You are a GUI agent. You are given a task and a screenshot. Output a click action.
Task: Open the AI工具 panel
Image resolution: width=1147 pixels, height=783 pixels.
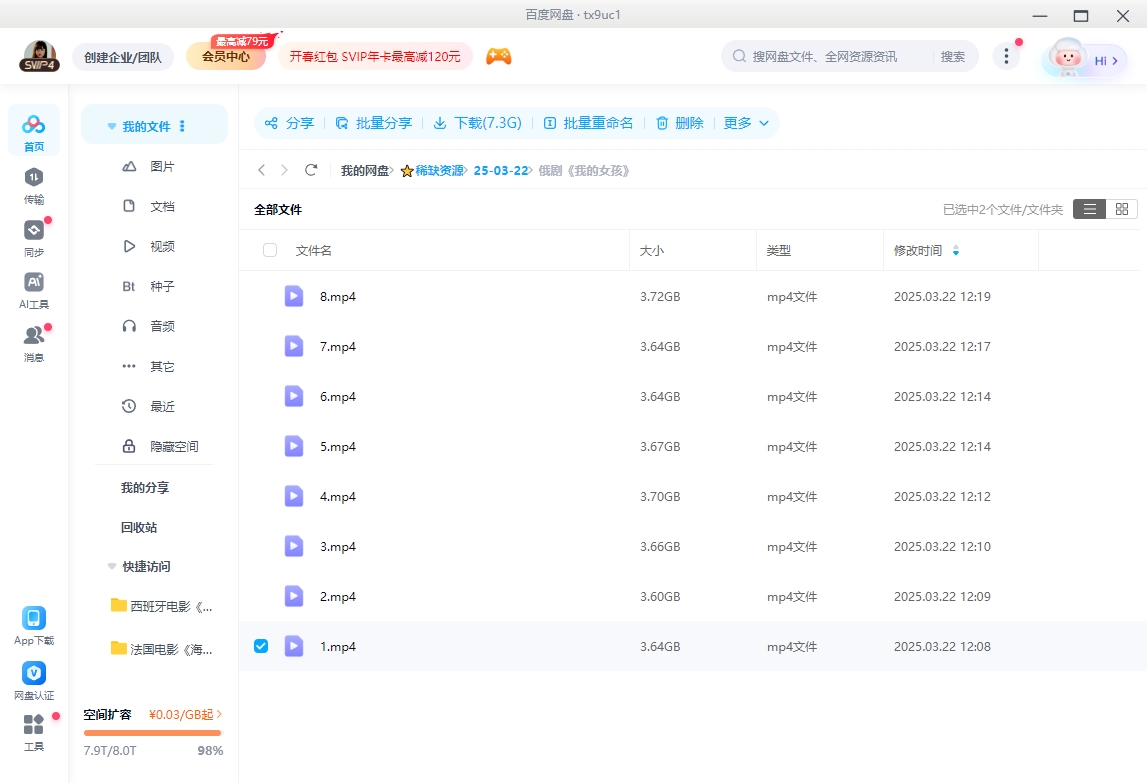pyautogui.click(x=33, y=288)
